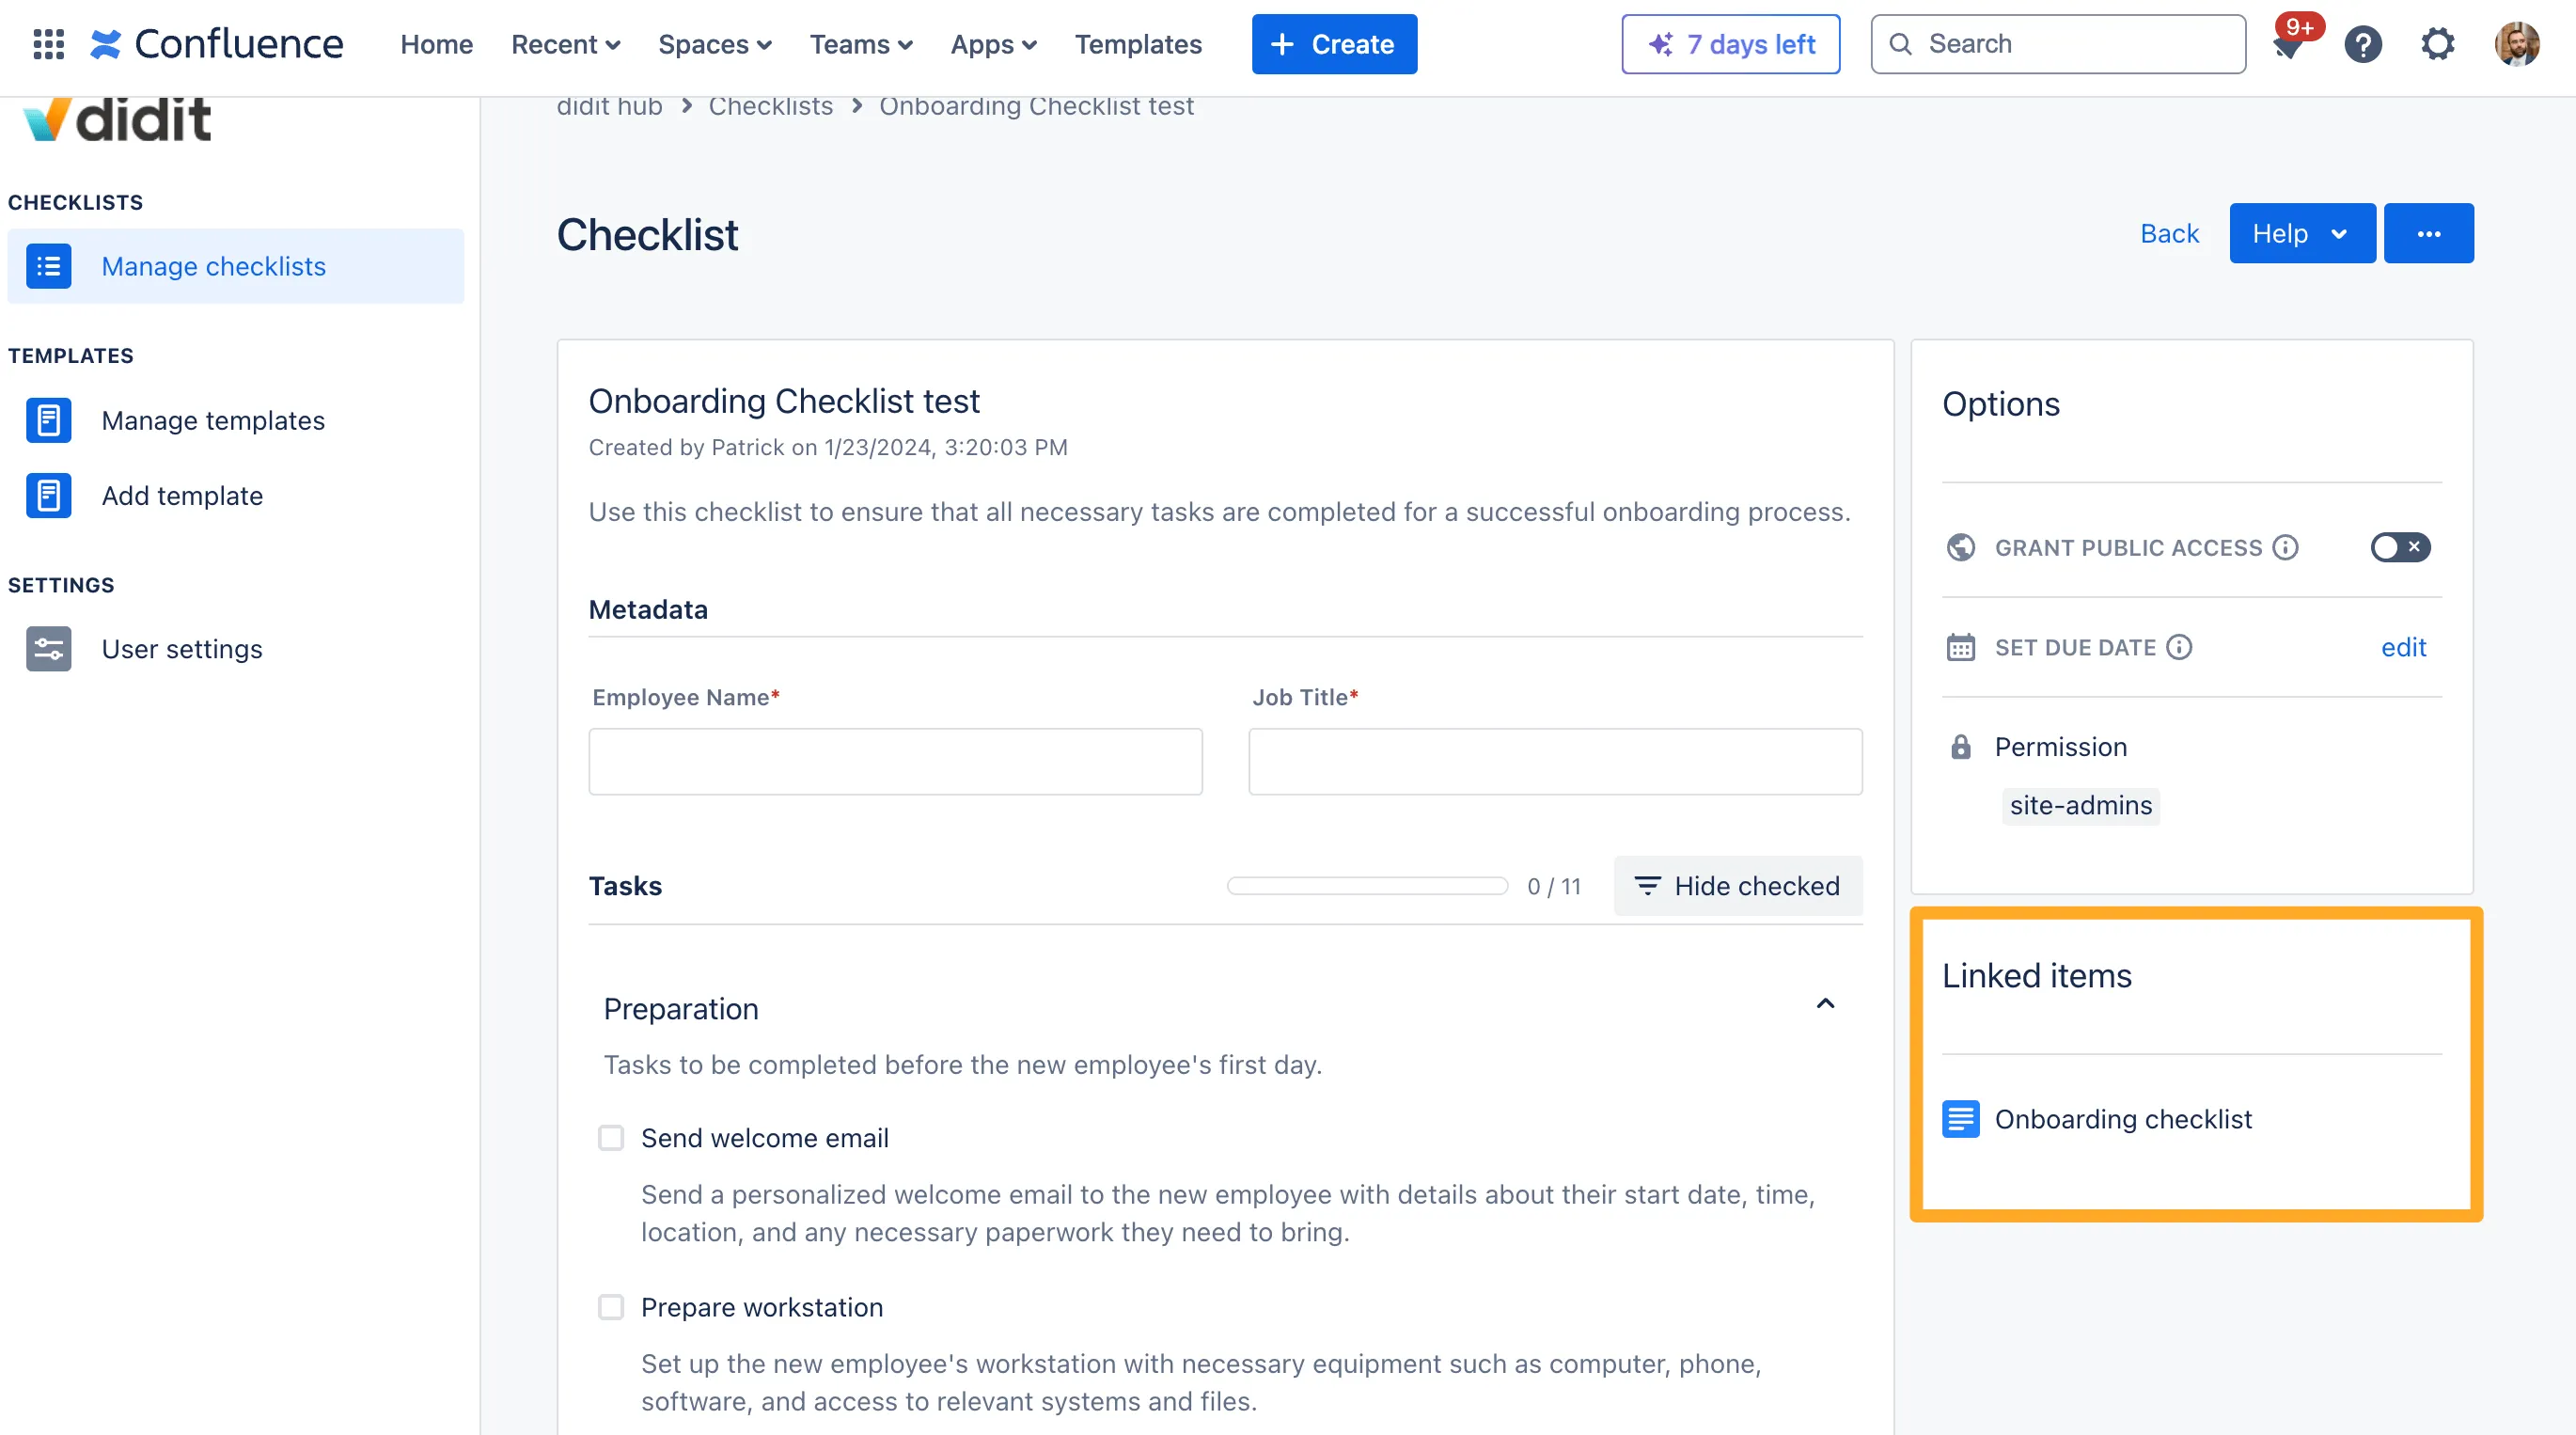Click the Manage templates document icon

(x=48, y=420)
